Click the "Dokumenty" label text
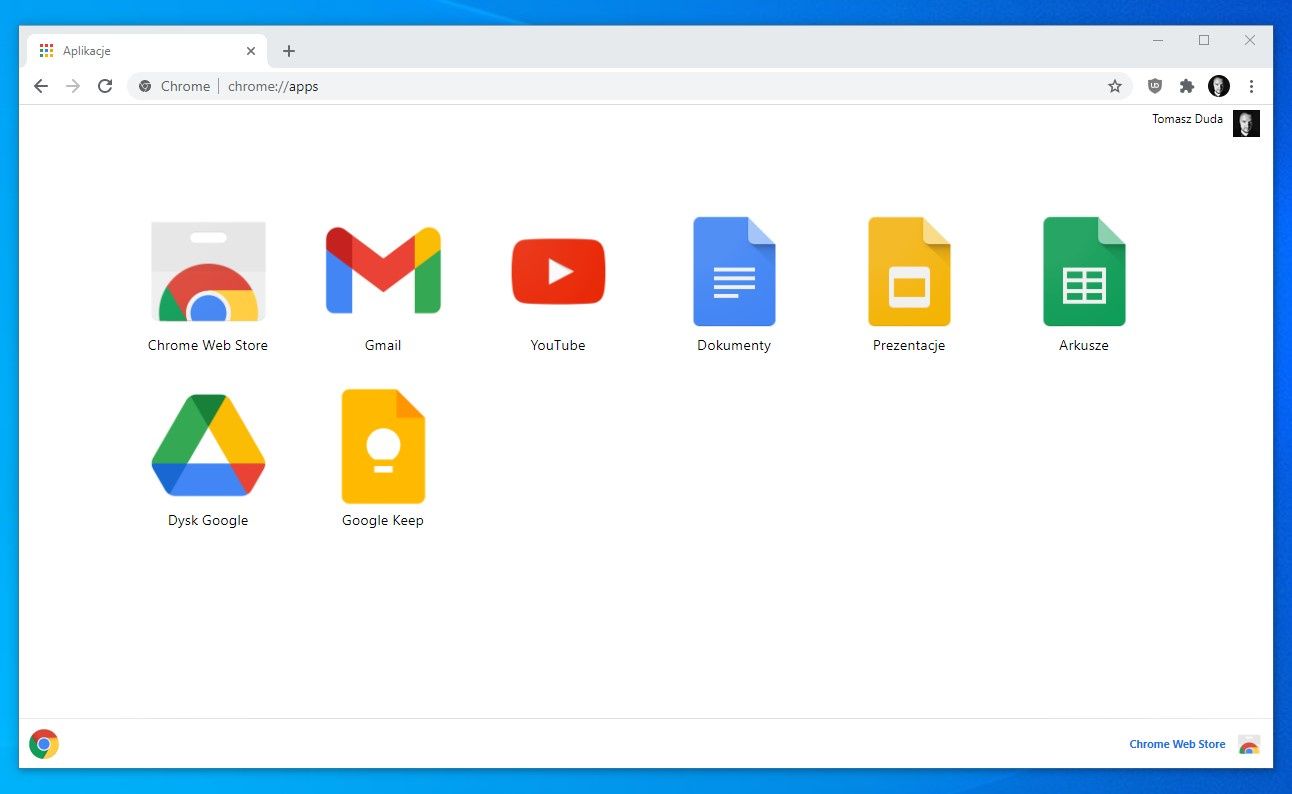 click(x=734, y=345)
